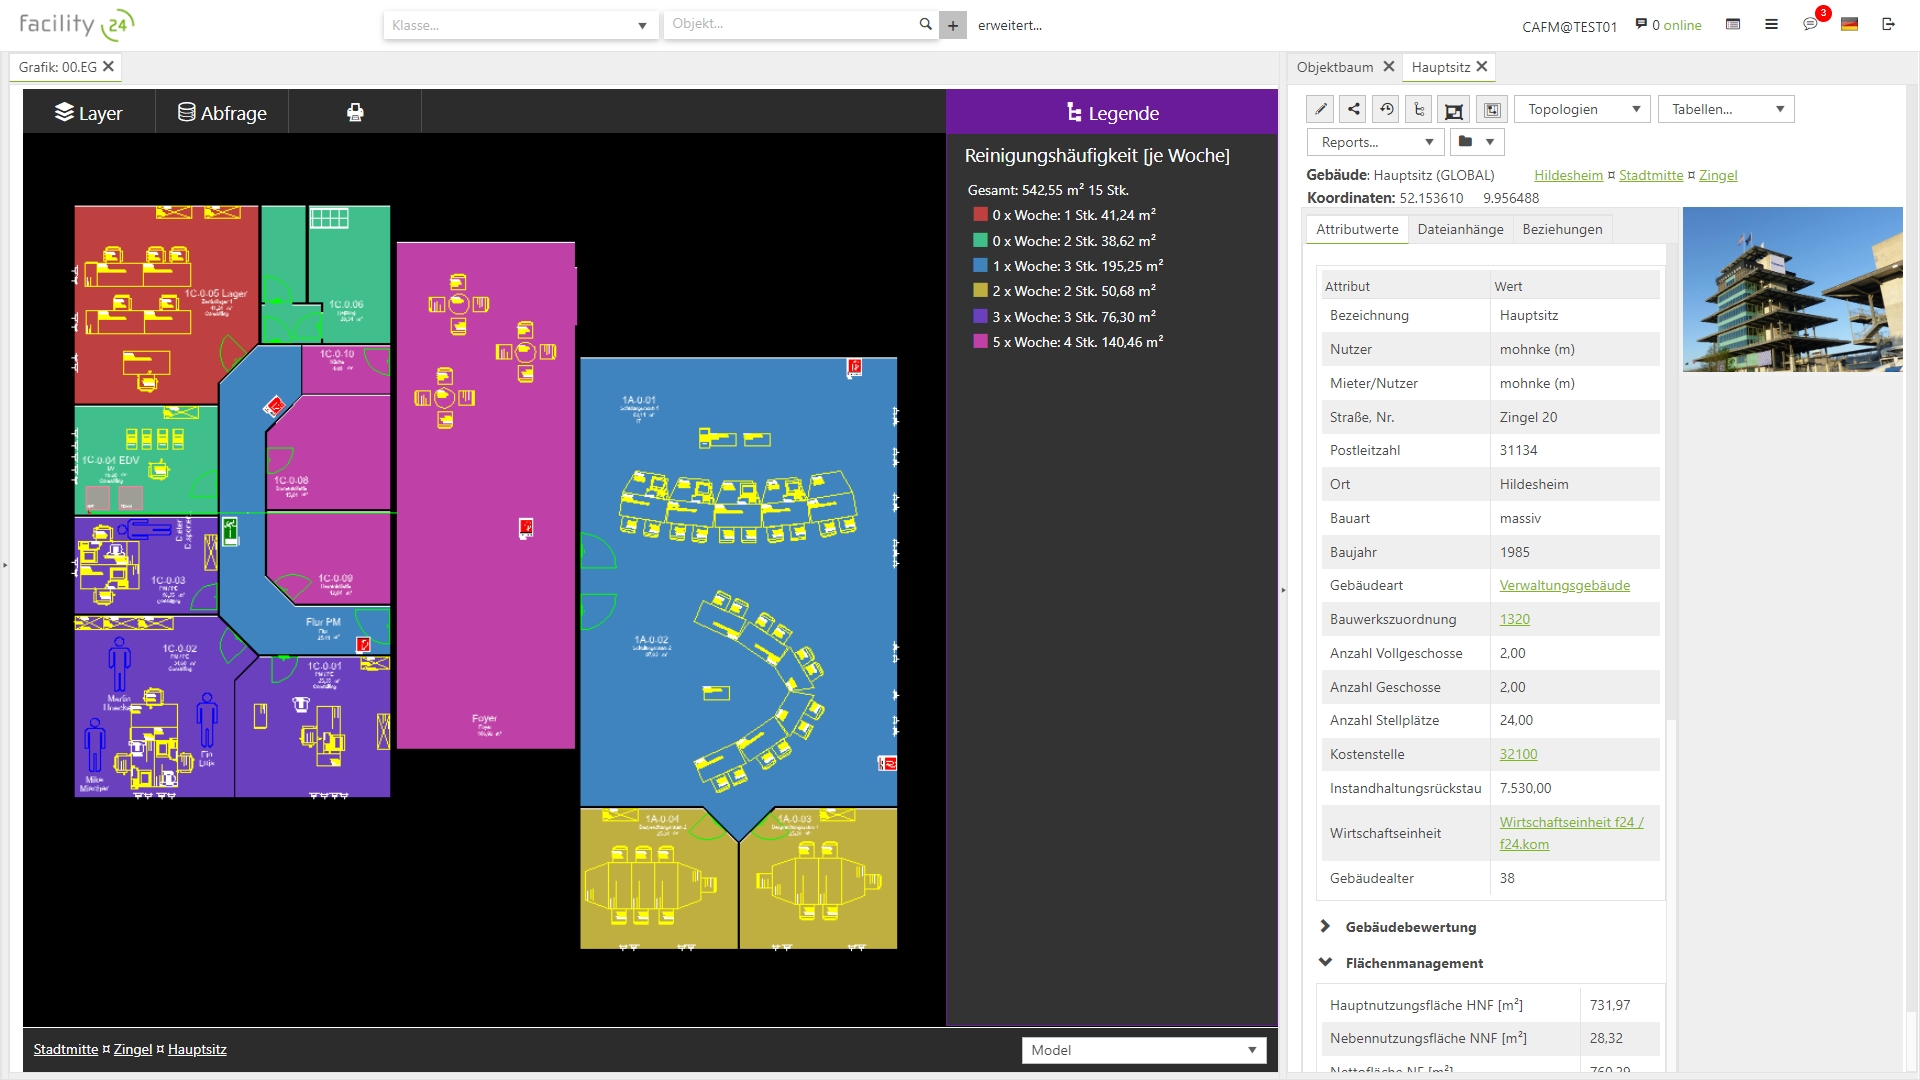Open the Model dropdown below the graphic
The image size is (1920, 1080).
point(1143,1050)
